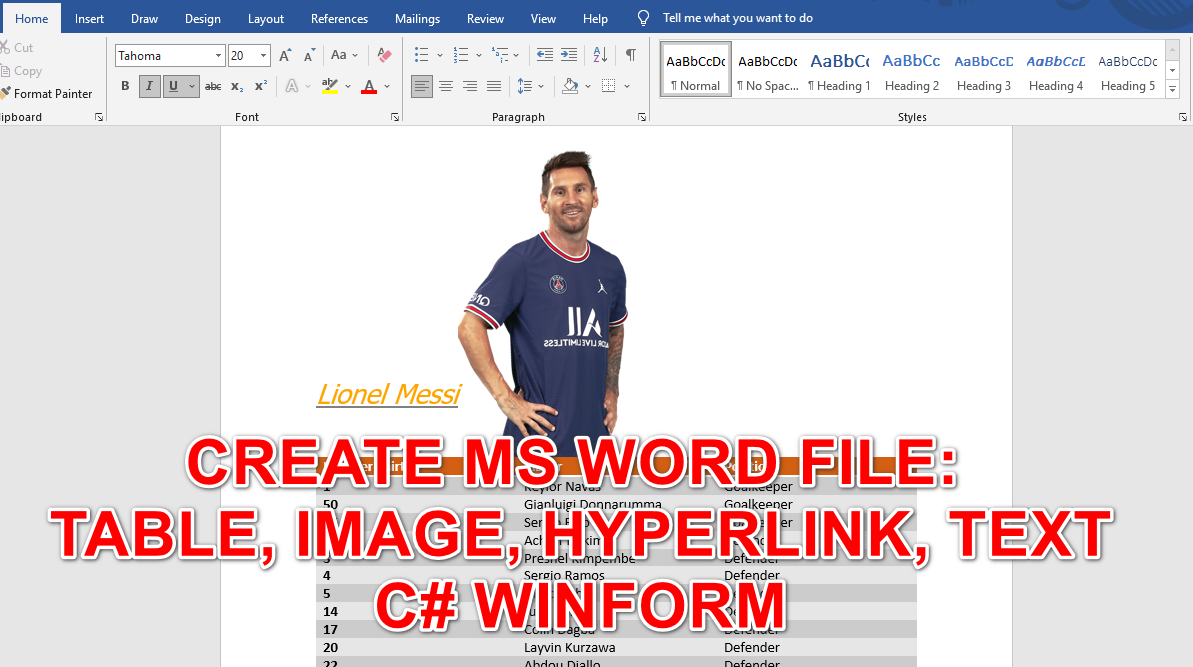Show paragraph marks with the pilcrow icon

(x=631, y=55)
